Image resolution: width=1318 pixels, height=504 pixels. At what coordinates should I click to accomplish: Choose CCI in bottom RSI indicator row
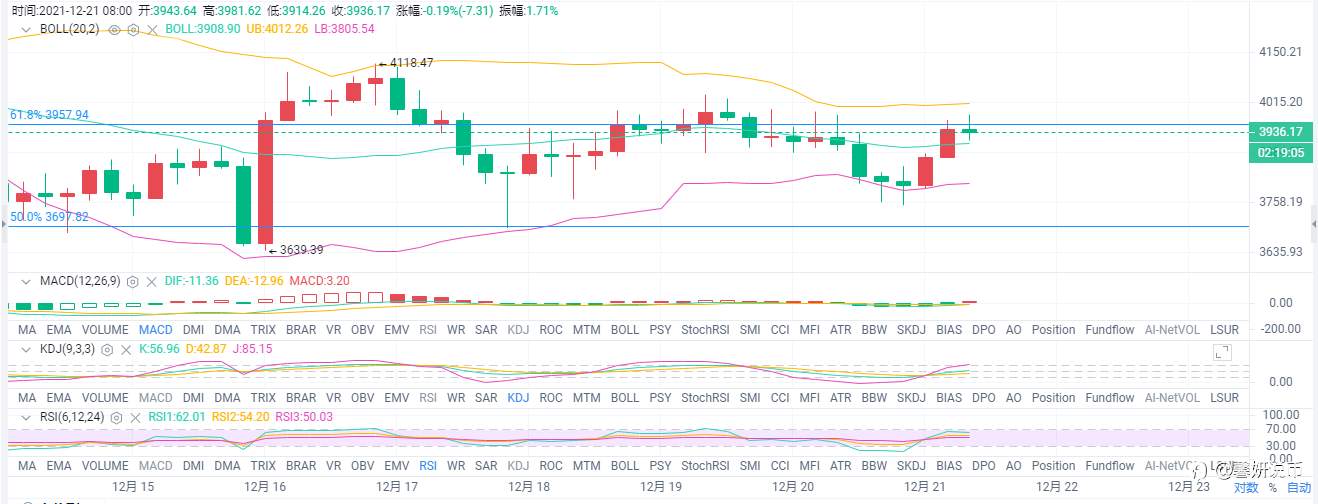click(x=780, y=466)
